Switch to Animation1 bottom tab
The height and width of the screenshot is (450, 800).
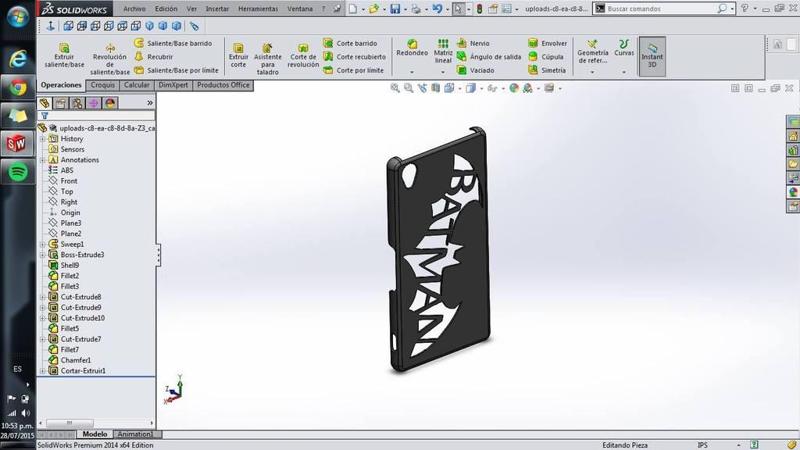click(135, 434)
